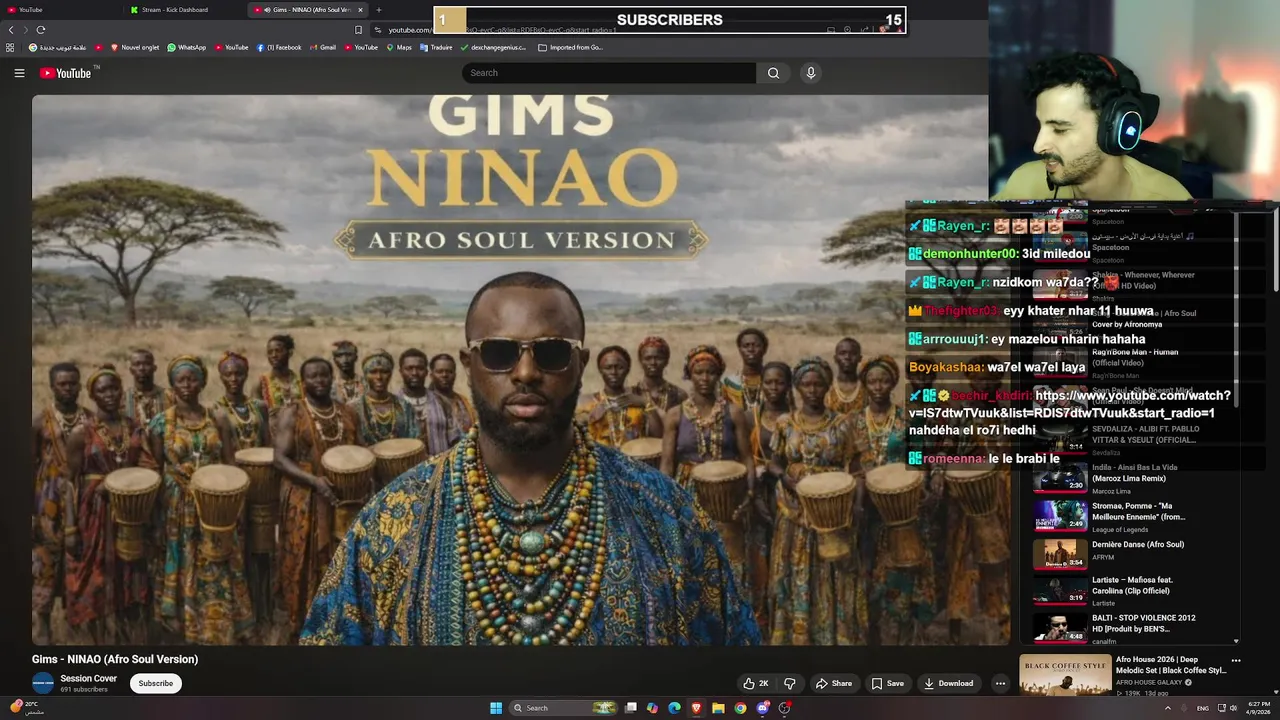Screen dimensions: 1280x720
Task: Open options menu for Afro House 2026
Action: [1236, 661]
